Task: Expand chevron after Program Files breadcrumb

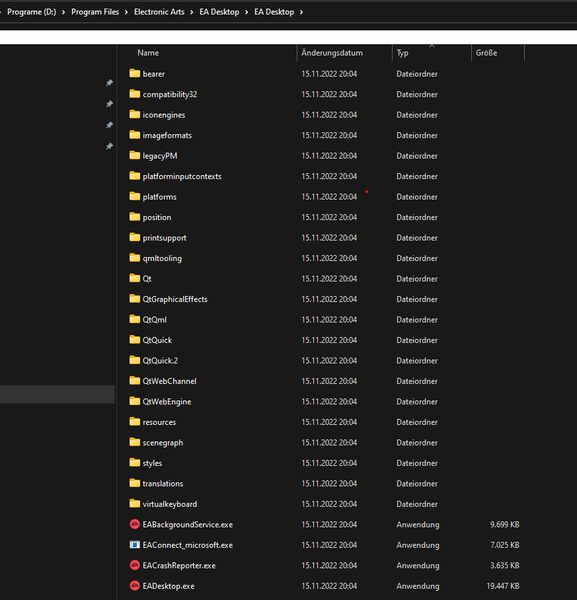Action: tap(126, 12)
